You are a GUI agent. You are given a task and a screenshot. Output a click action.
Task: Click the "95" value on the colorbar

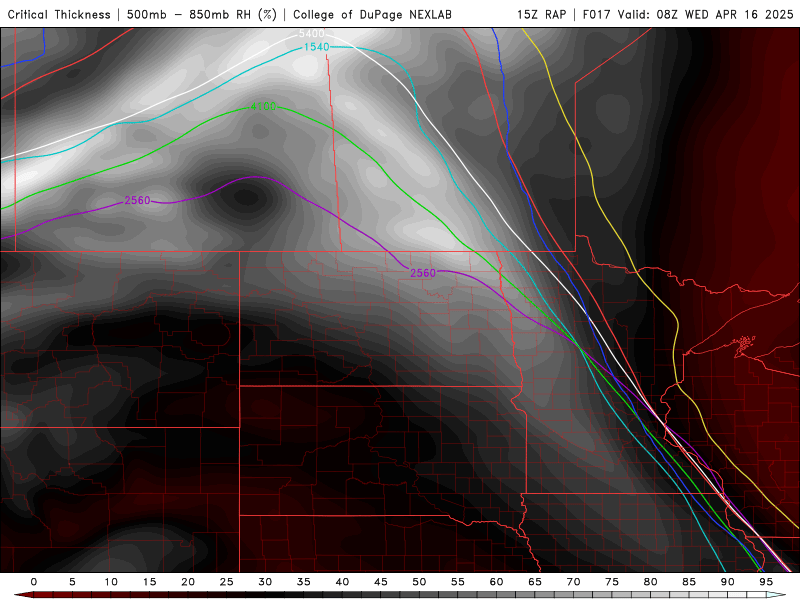[766, 582]
